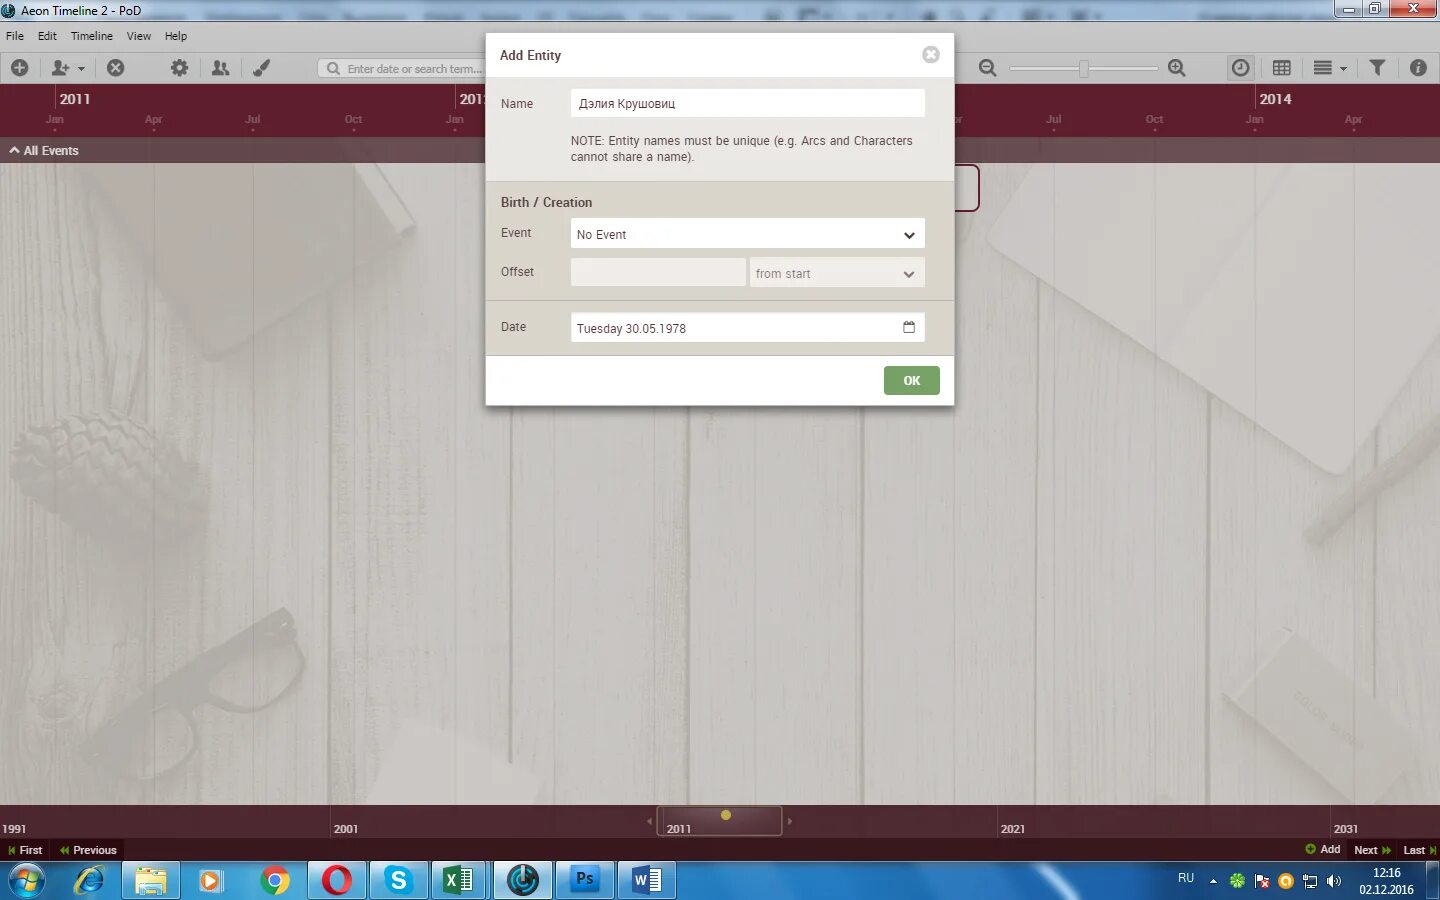This screenshot has width=1440, height=900.
Task: Switch to Word in the taskbar
Action: pos(646,881)
